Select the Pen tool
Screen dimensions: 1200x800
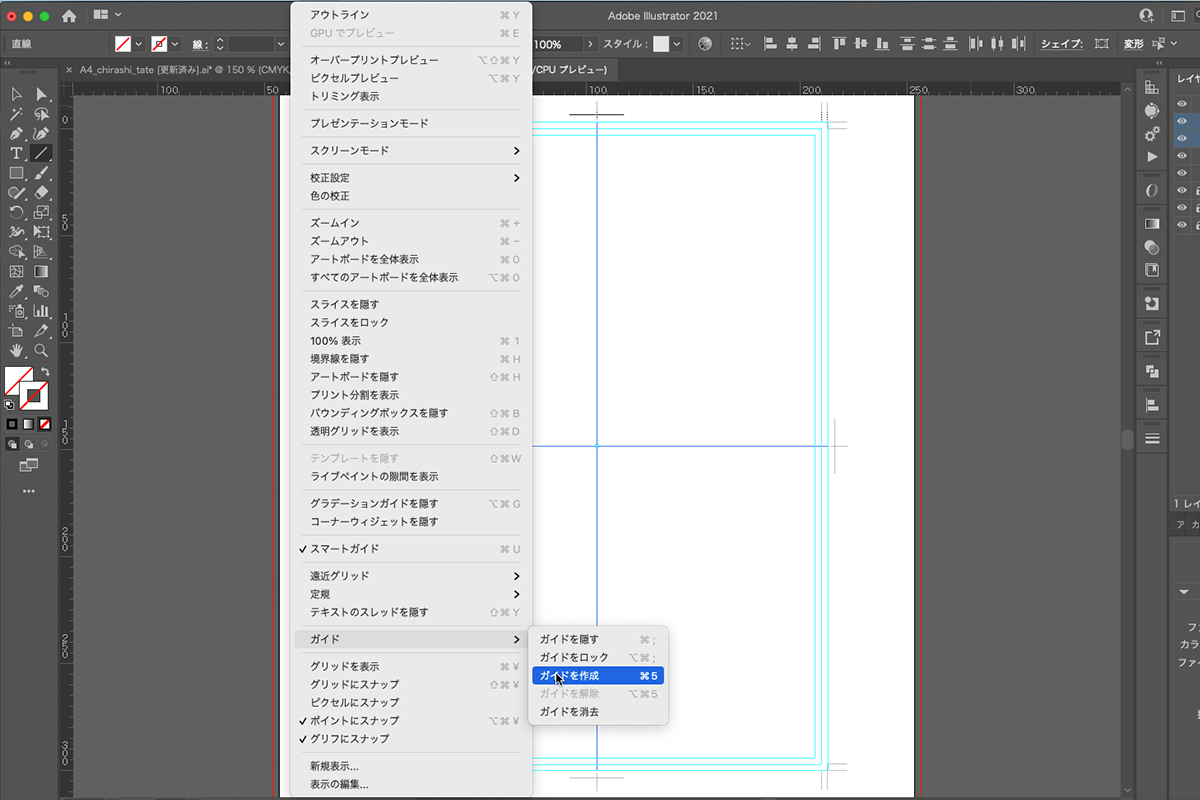[16, 133]
